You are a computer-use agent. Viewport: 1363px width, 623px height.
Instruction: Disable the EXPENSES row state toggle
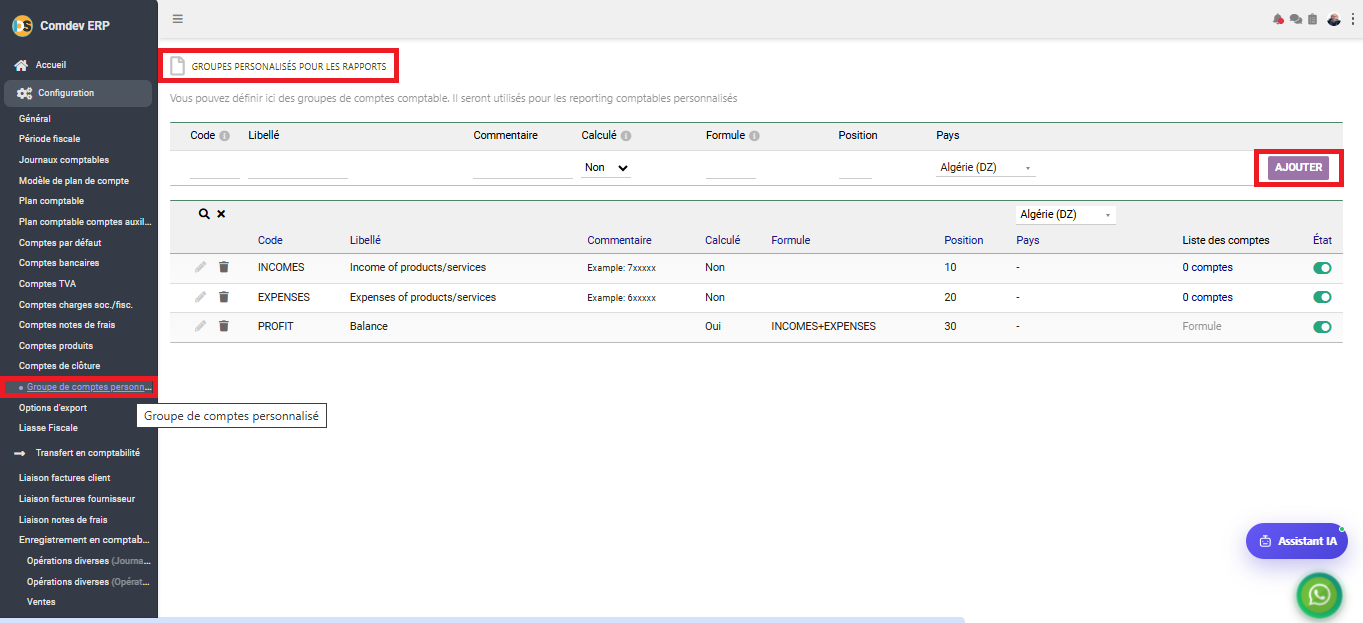(x=1322, y=297)
